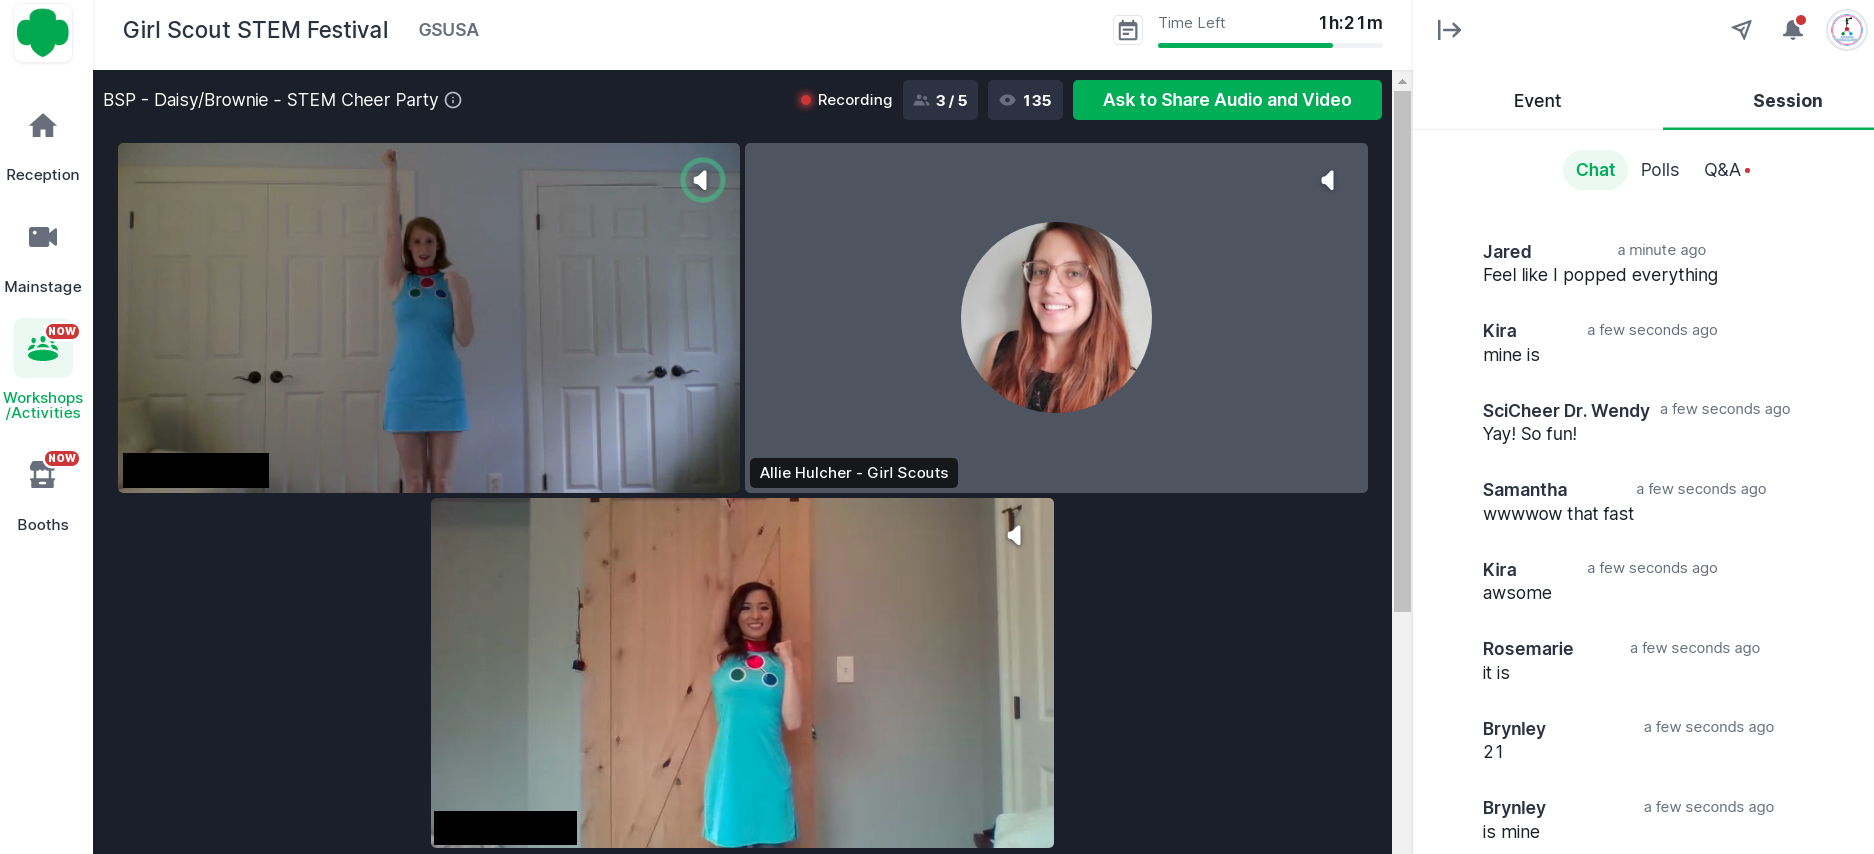Viewport: 1874px width, 854px height.
Task: Mute the top-left video speaker
Action: pos(702,180)
